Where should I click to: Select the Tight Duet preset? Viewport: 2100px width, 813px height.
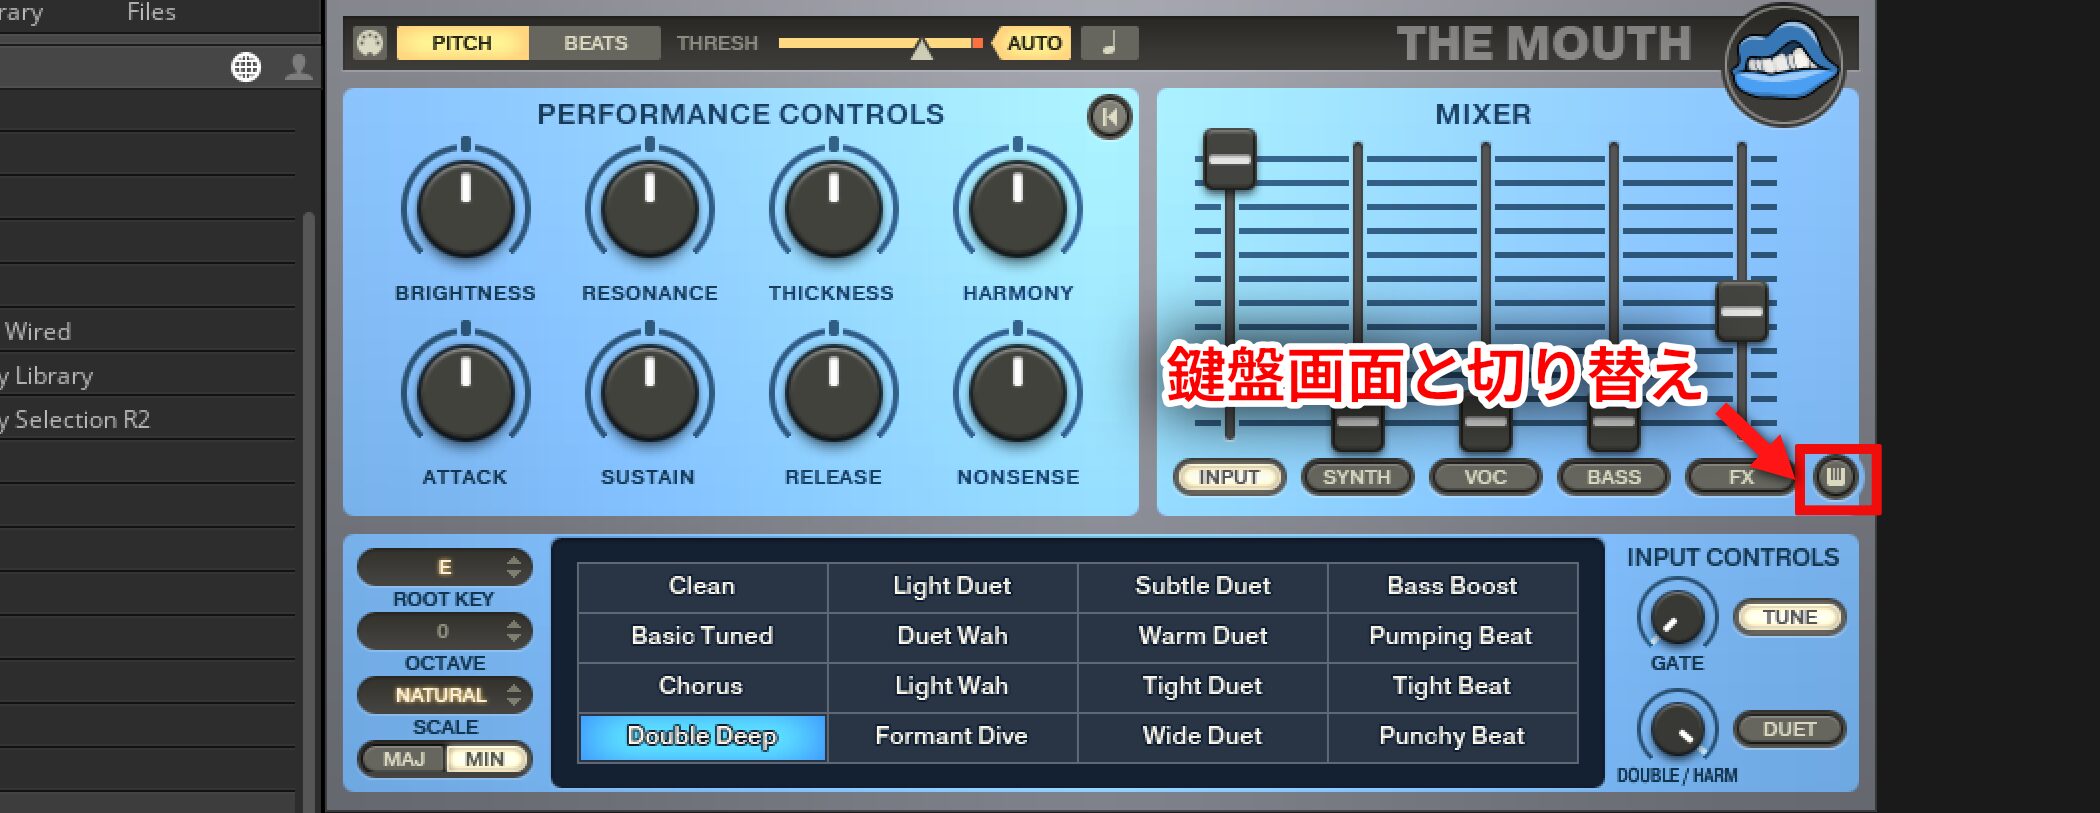click(x=1202, y=686)
